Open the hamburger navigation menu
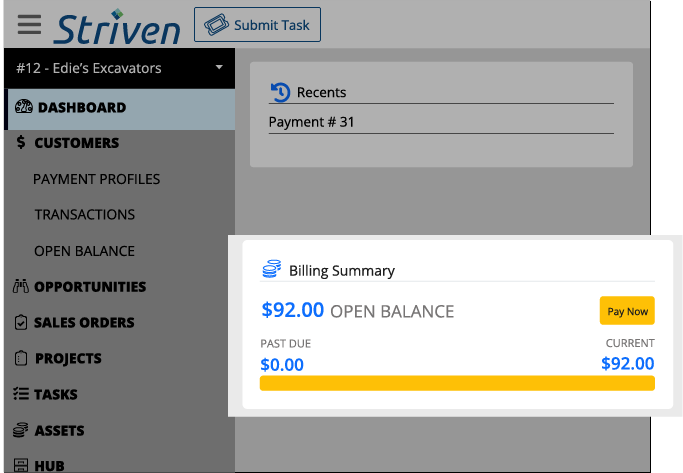This screenshot has width=683, height=473. click(x=29, y=24)
